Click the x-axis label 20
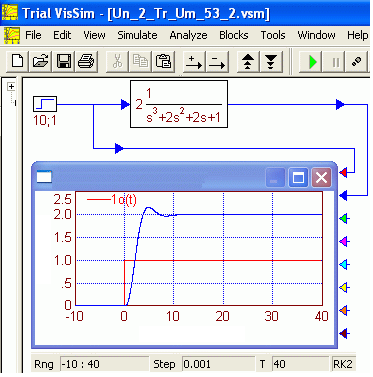The height and width of the screenshot is (377, 373). click(x=222, y=316)
